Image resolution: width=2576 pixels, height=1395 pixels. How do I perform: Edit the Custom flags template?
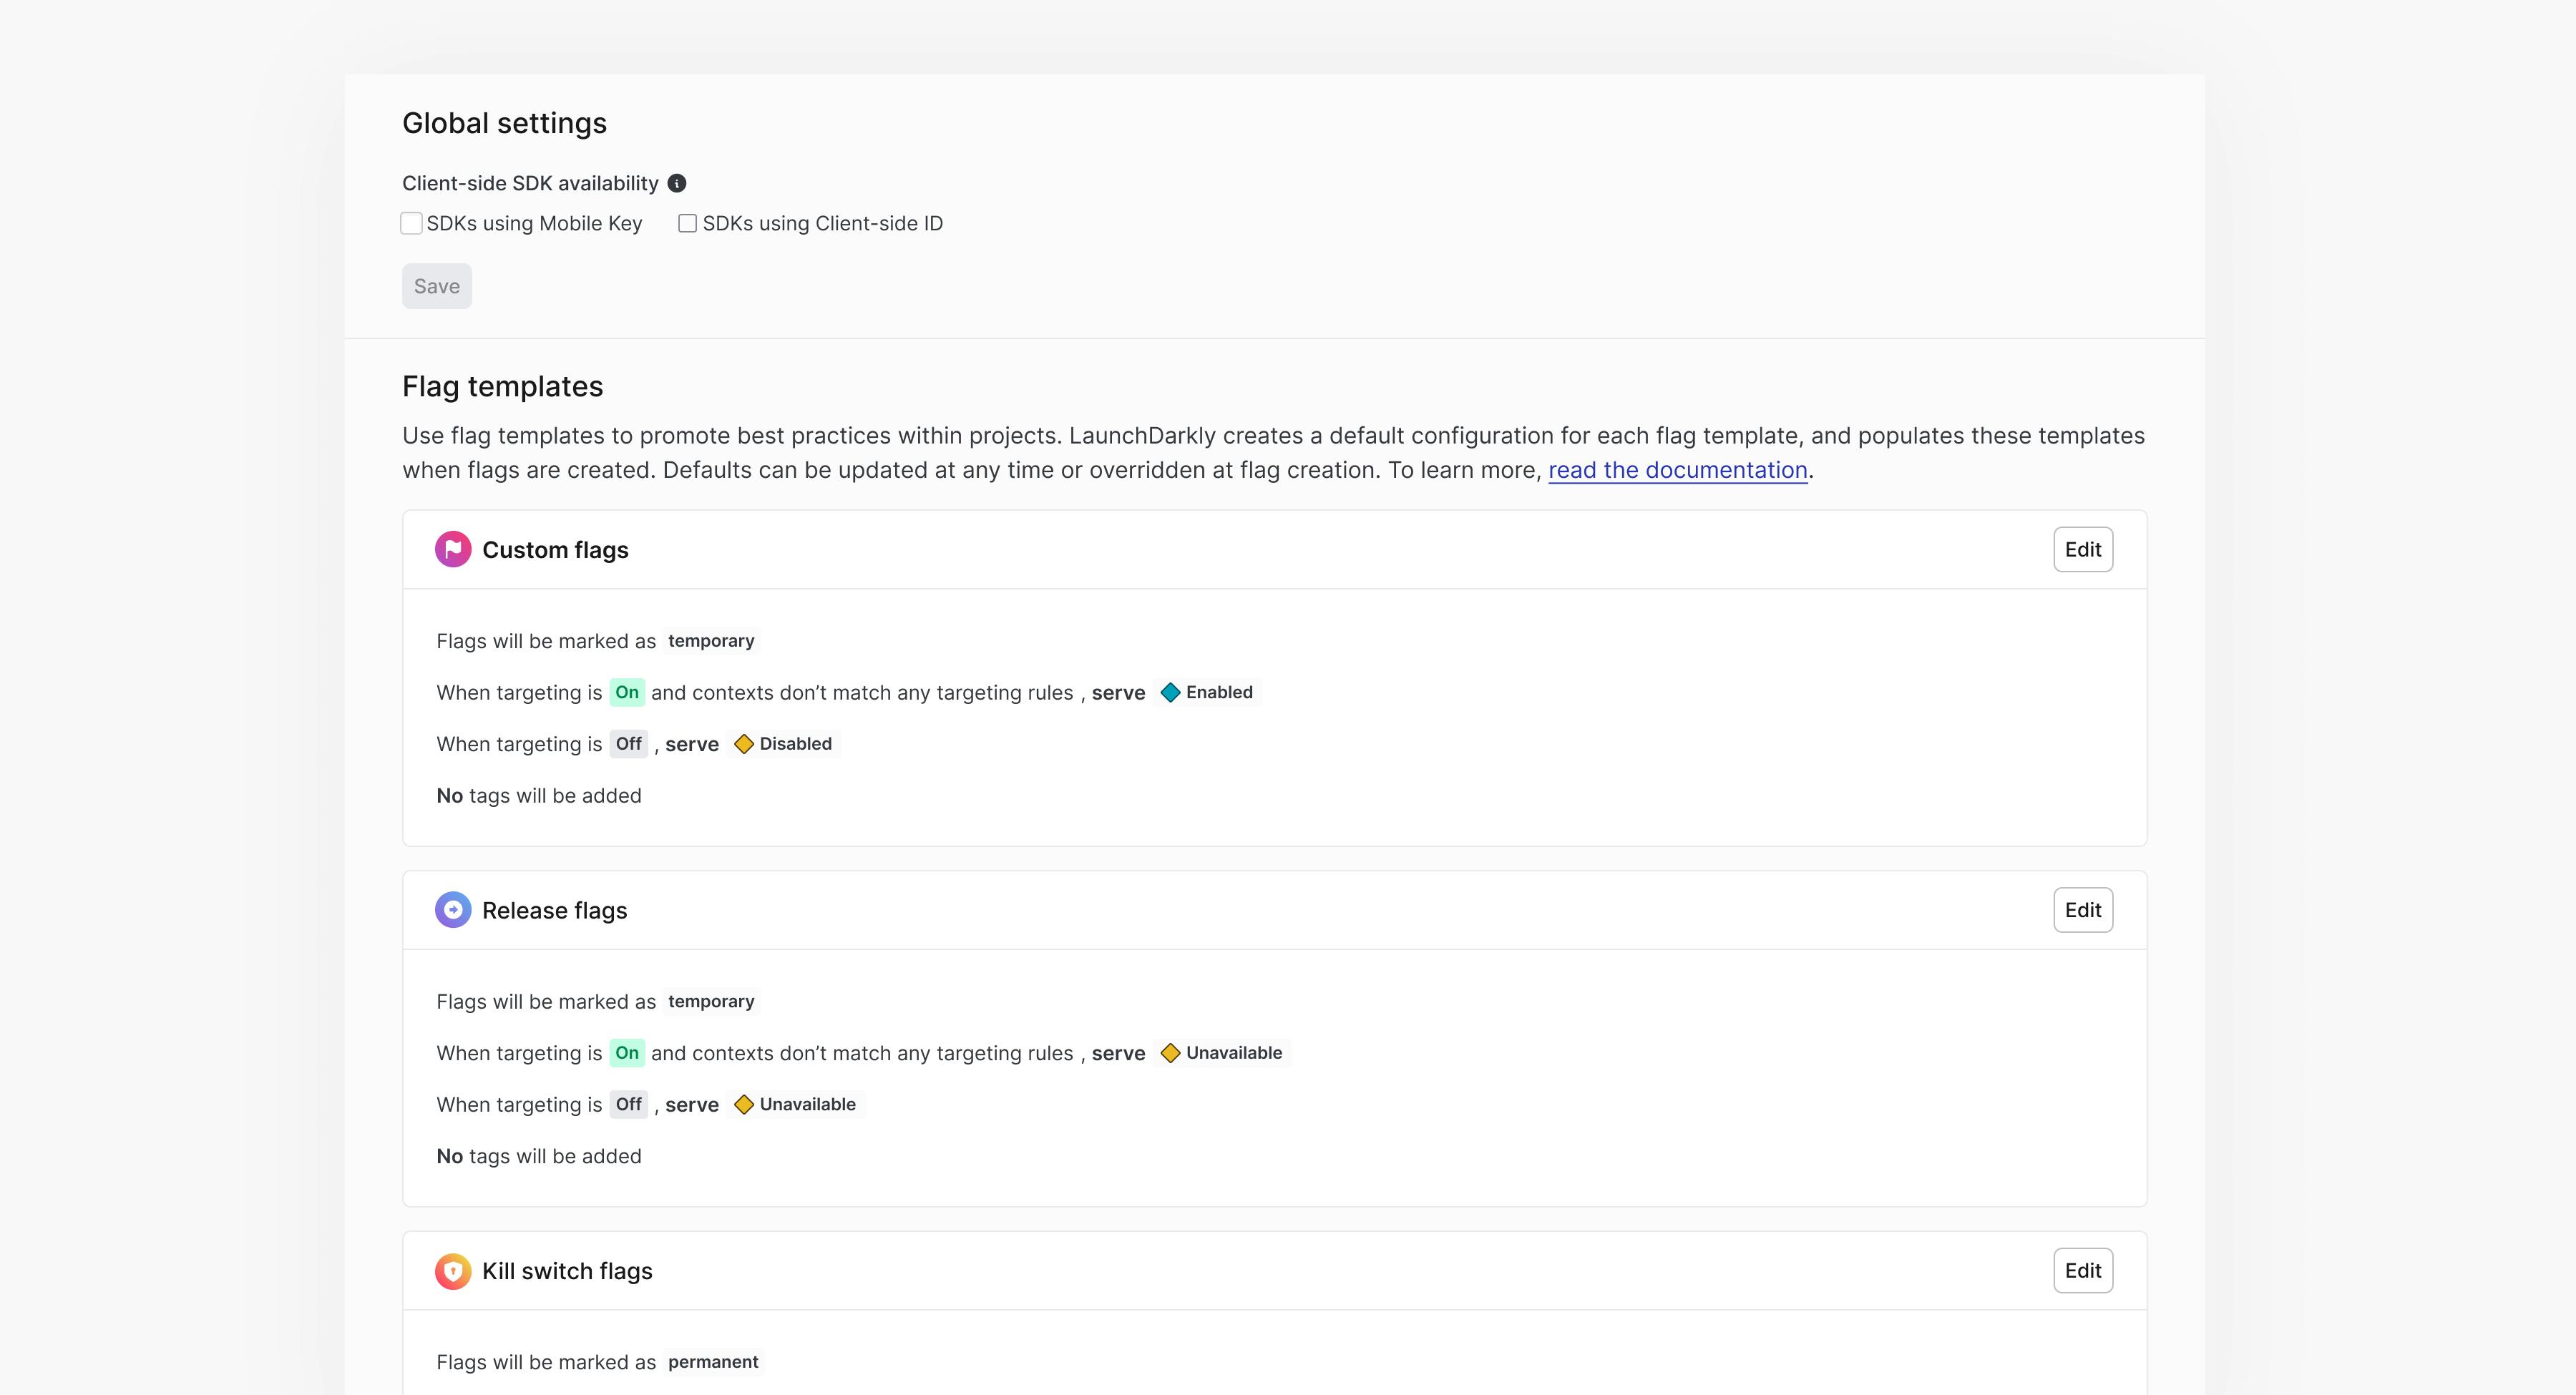click(x=2082, y=550)
